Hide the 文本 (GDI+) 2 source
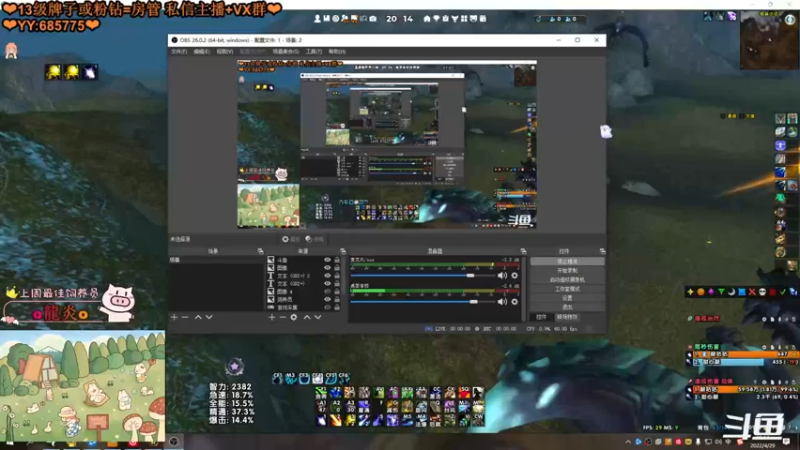The image size is (800, 450). (328, 276)
